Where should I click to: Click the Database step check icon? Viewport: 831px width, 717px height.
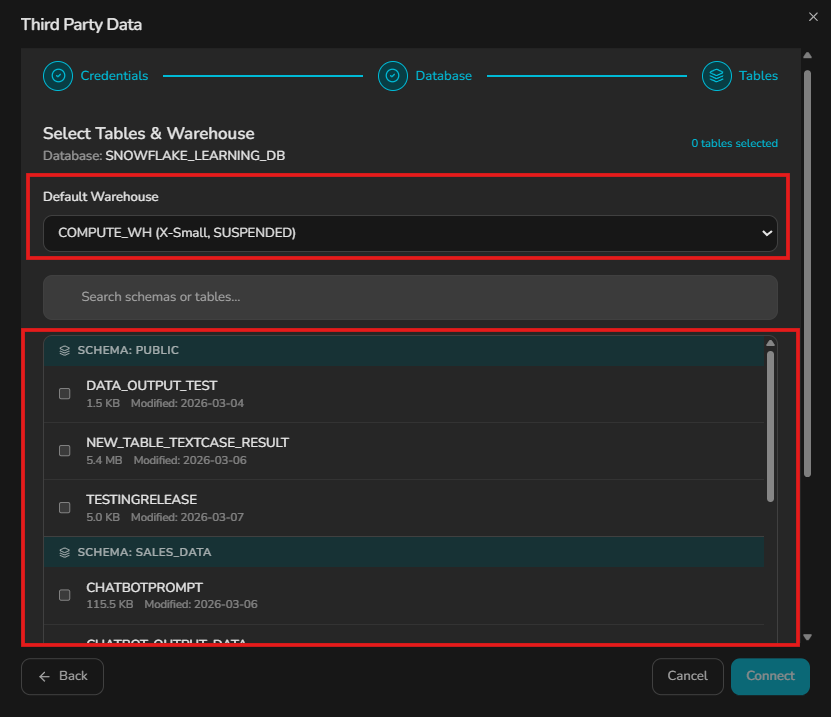(393, 76)
